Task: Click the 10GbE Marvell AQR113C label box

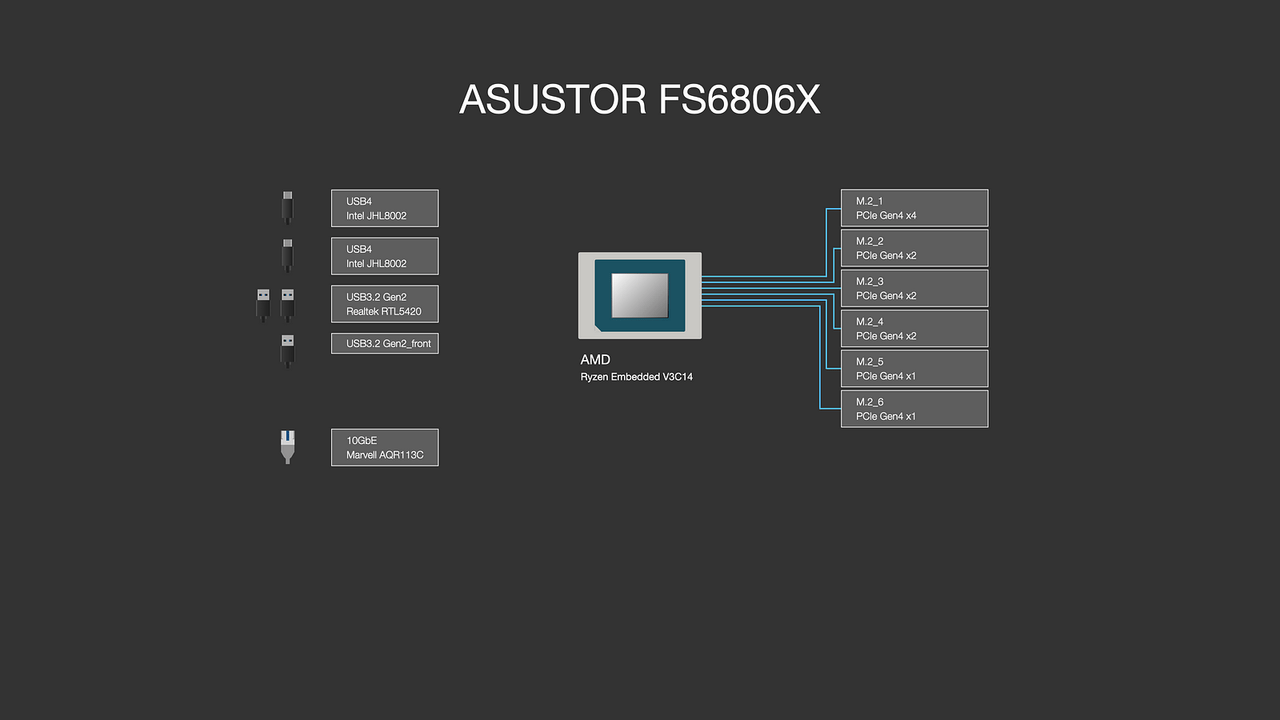Action: tap(384, 447)
